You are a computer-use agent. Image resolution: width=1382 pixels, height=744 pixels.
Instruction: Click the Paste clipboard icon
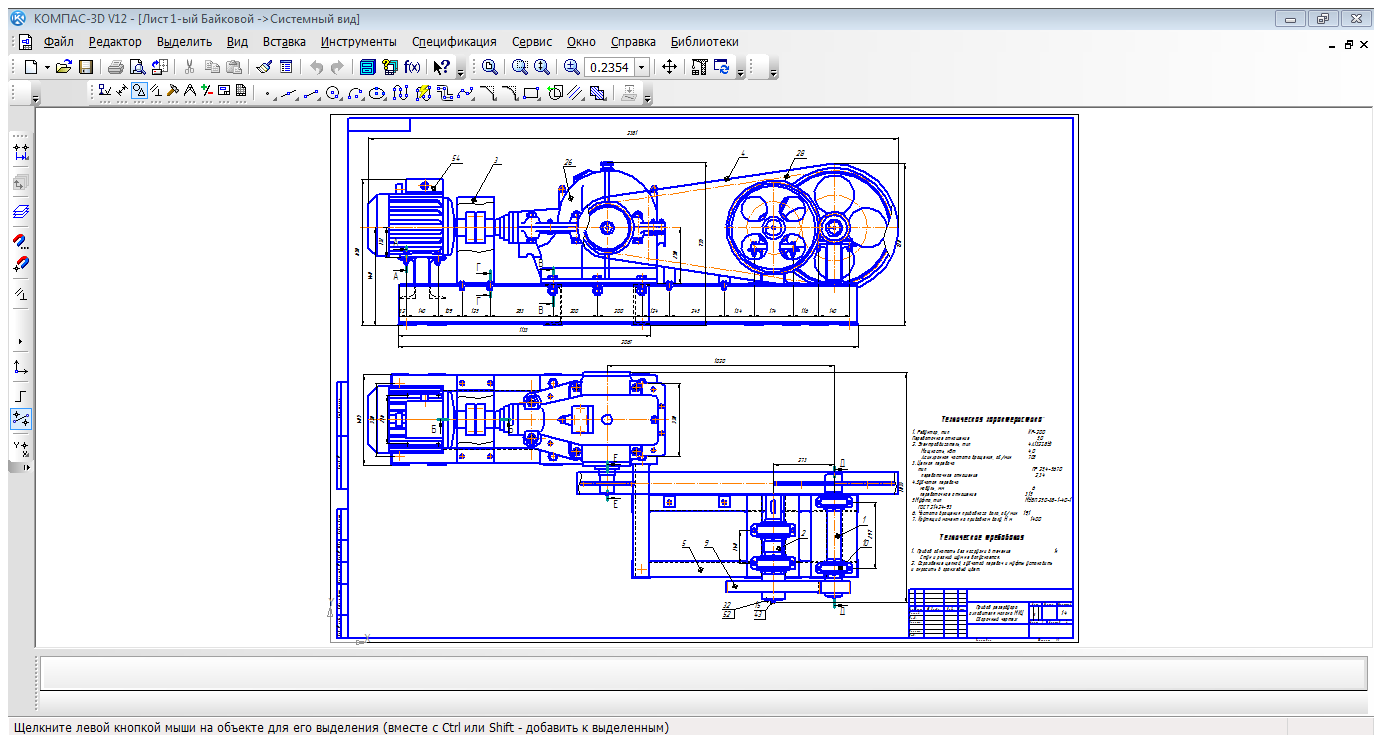pyautogui.click(x=233, y=67)
